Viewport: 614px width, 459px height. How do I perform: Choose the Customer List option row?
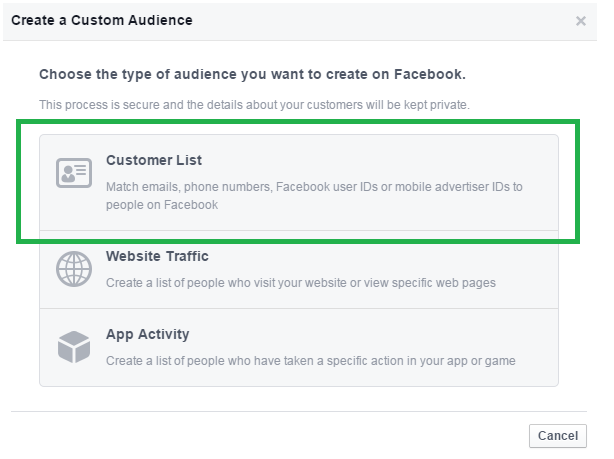tap(299, 183)
